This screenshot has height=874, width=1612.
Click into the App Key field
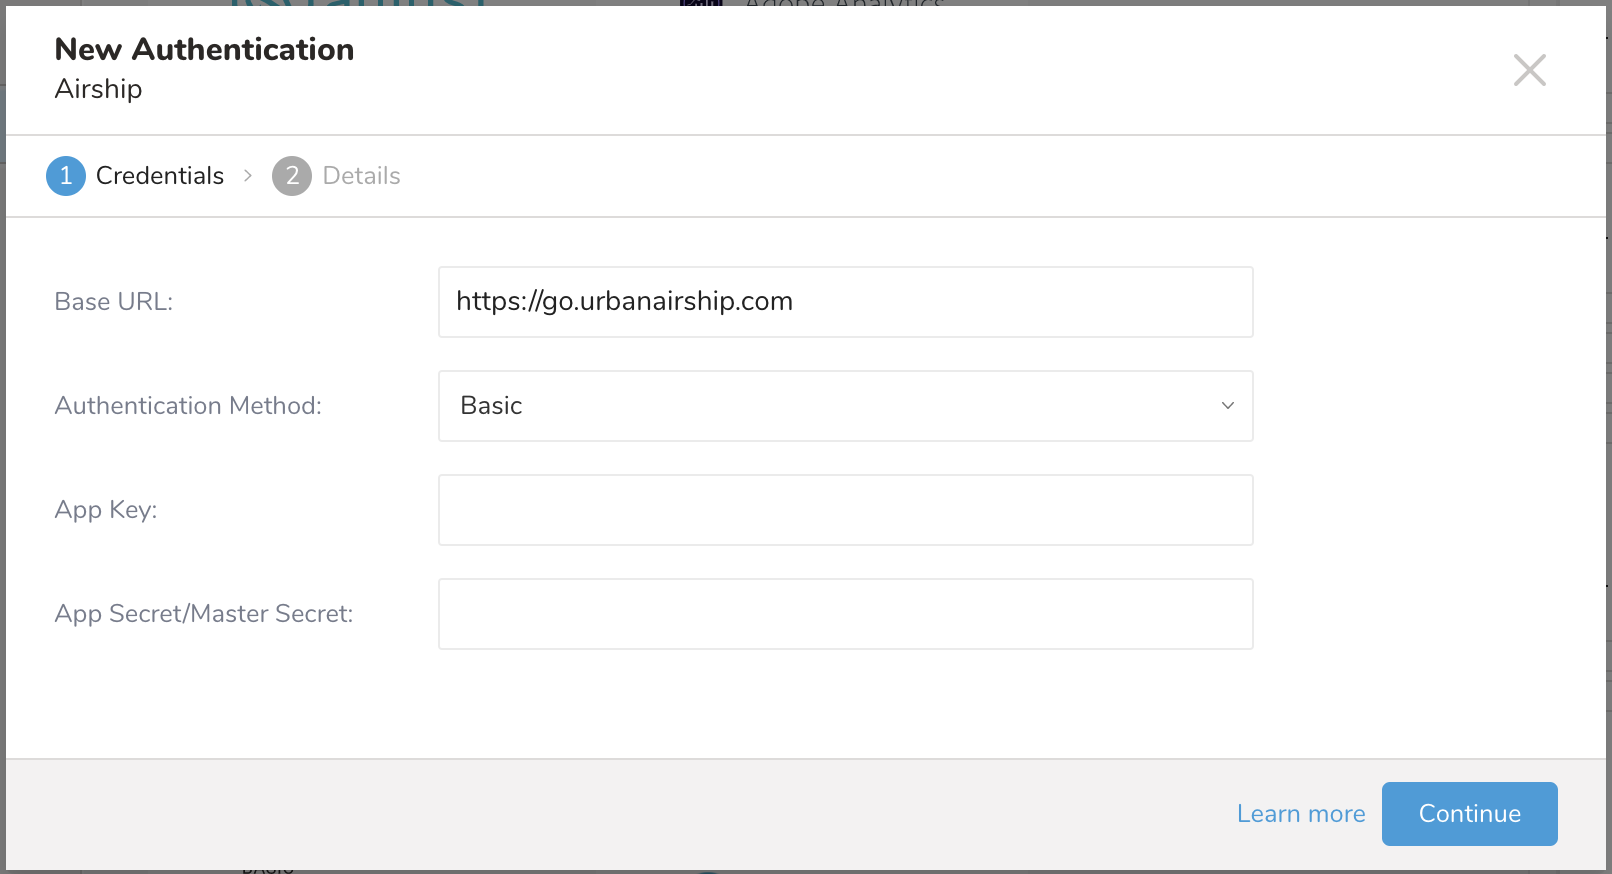(x=845, y=510)
